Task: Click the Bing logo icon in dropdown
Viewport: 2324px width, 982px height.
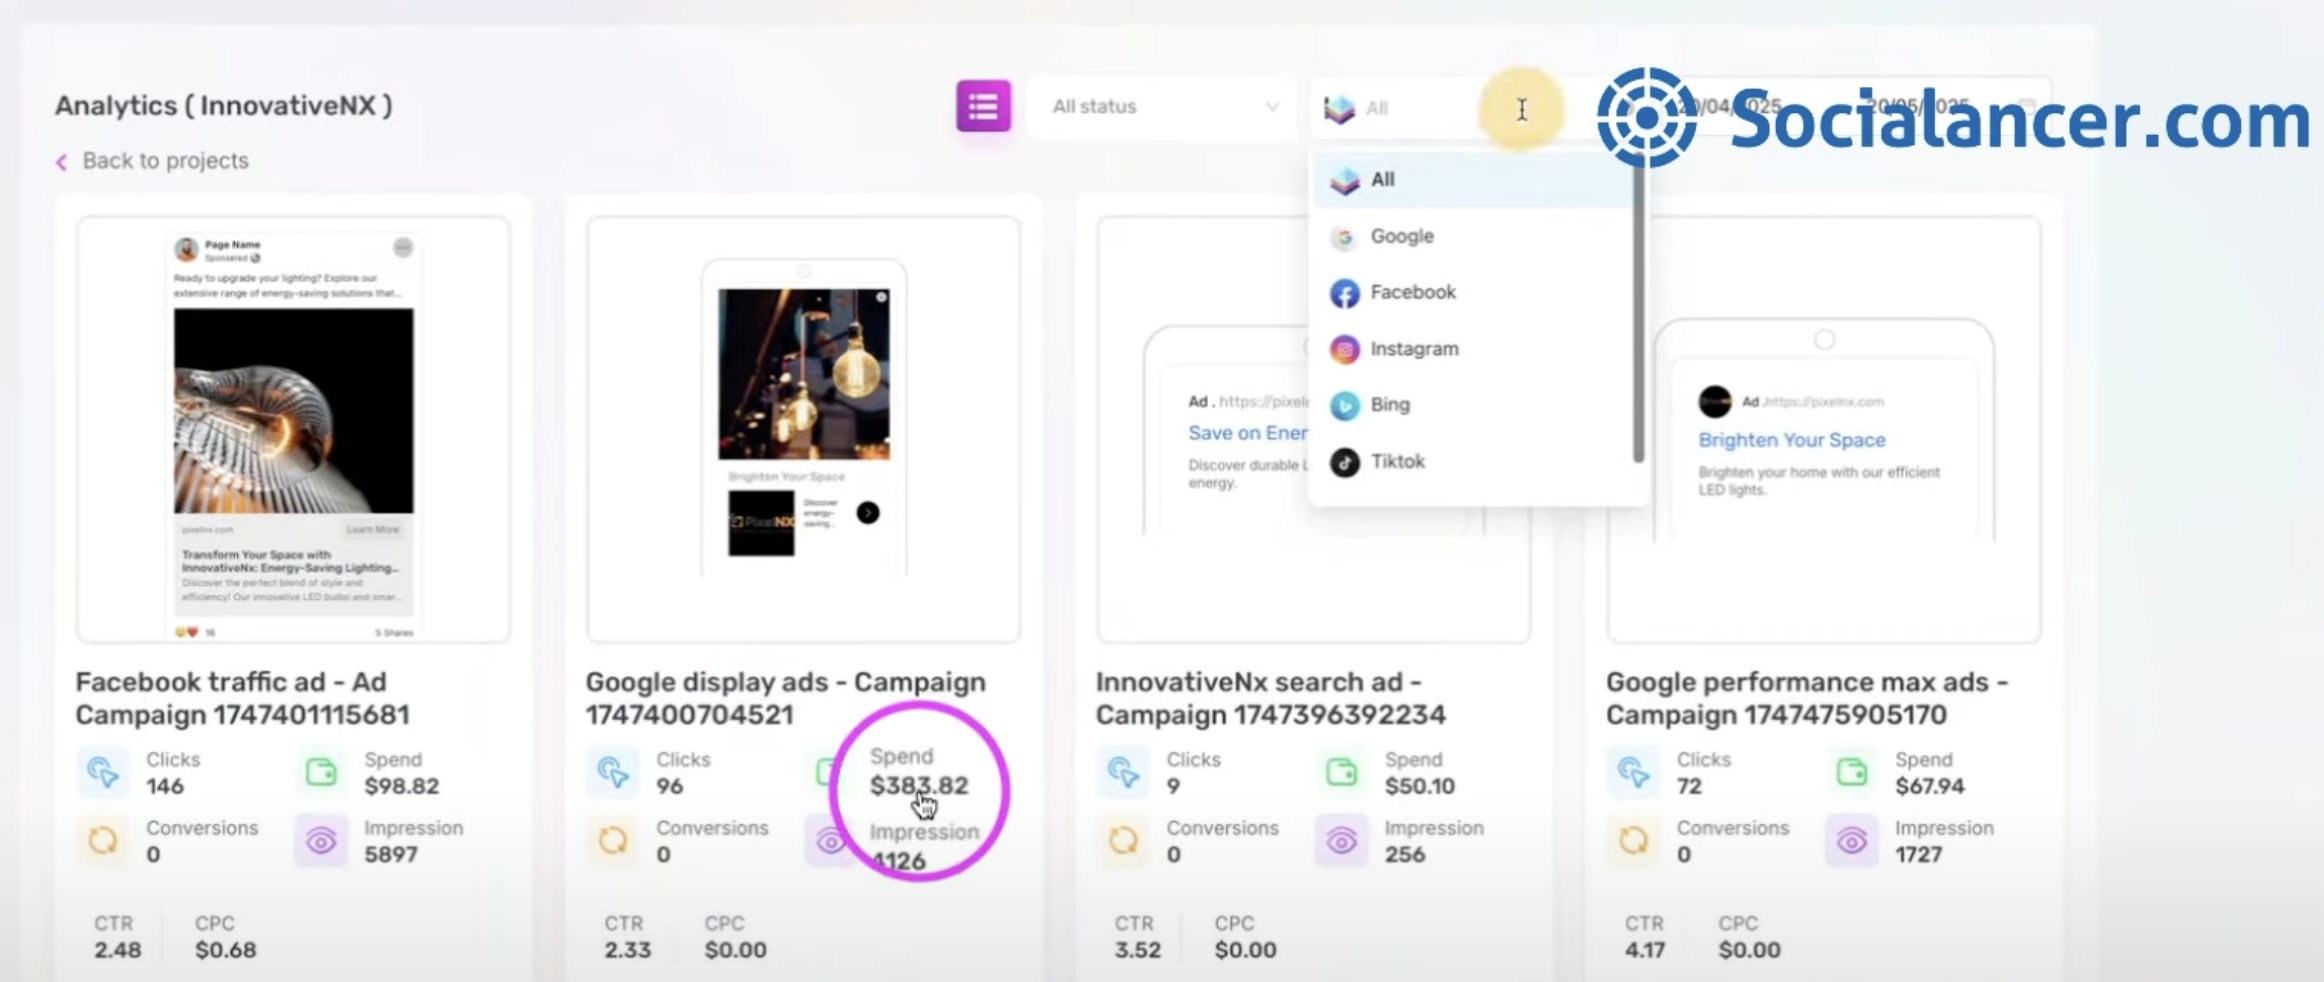Action: (1344, 405)
